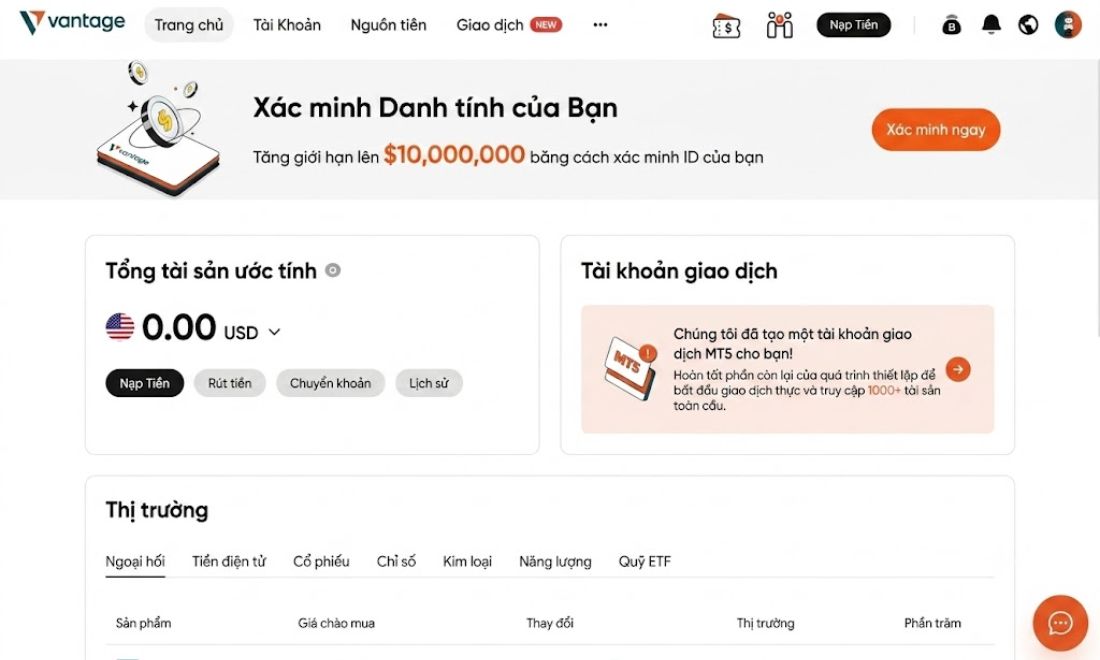This screenshot has width=1100, height=660.
Task: Click the Phần trăm column header
Action: click(932, 623)
